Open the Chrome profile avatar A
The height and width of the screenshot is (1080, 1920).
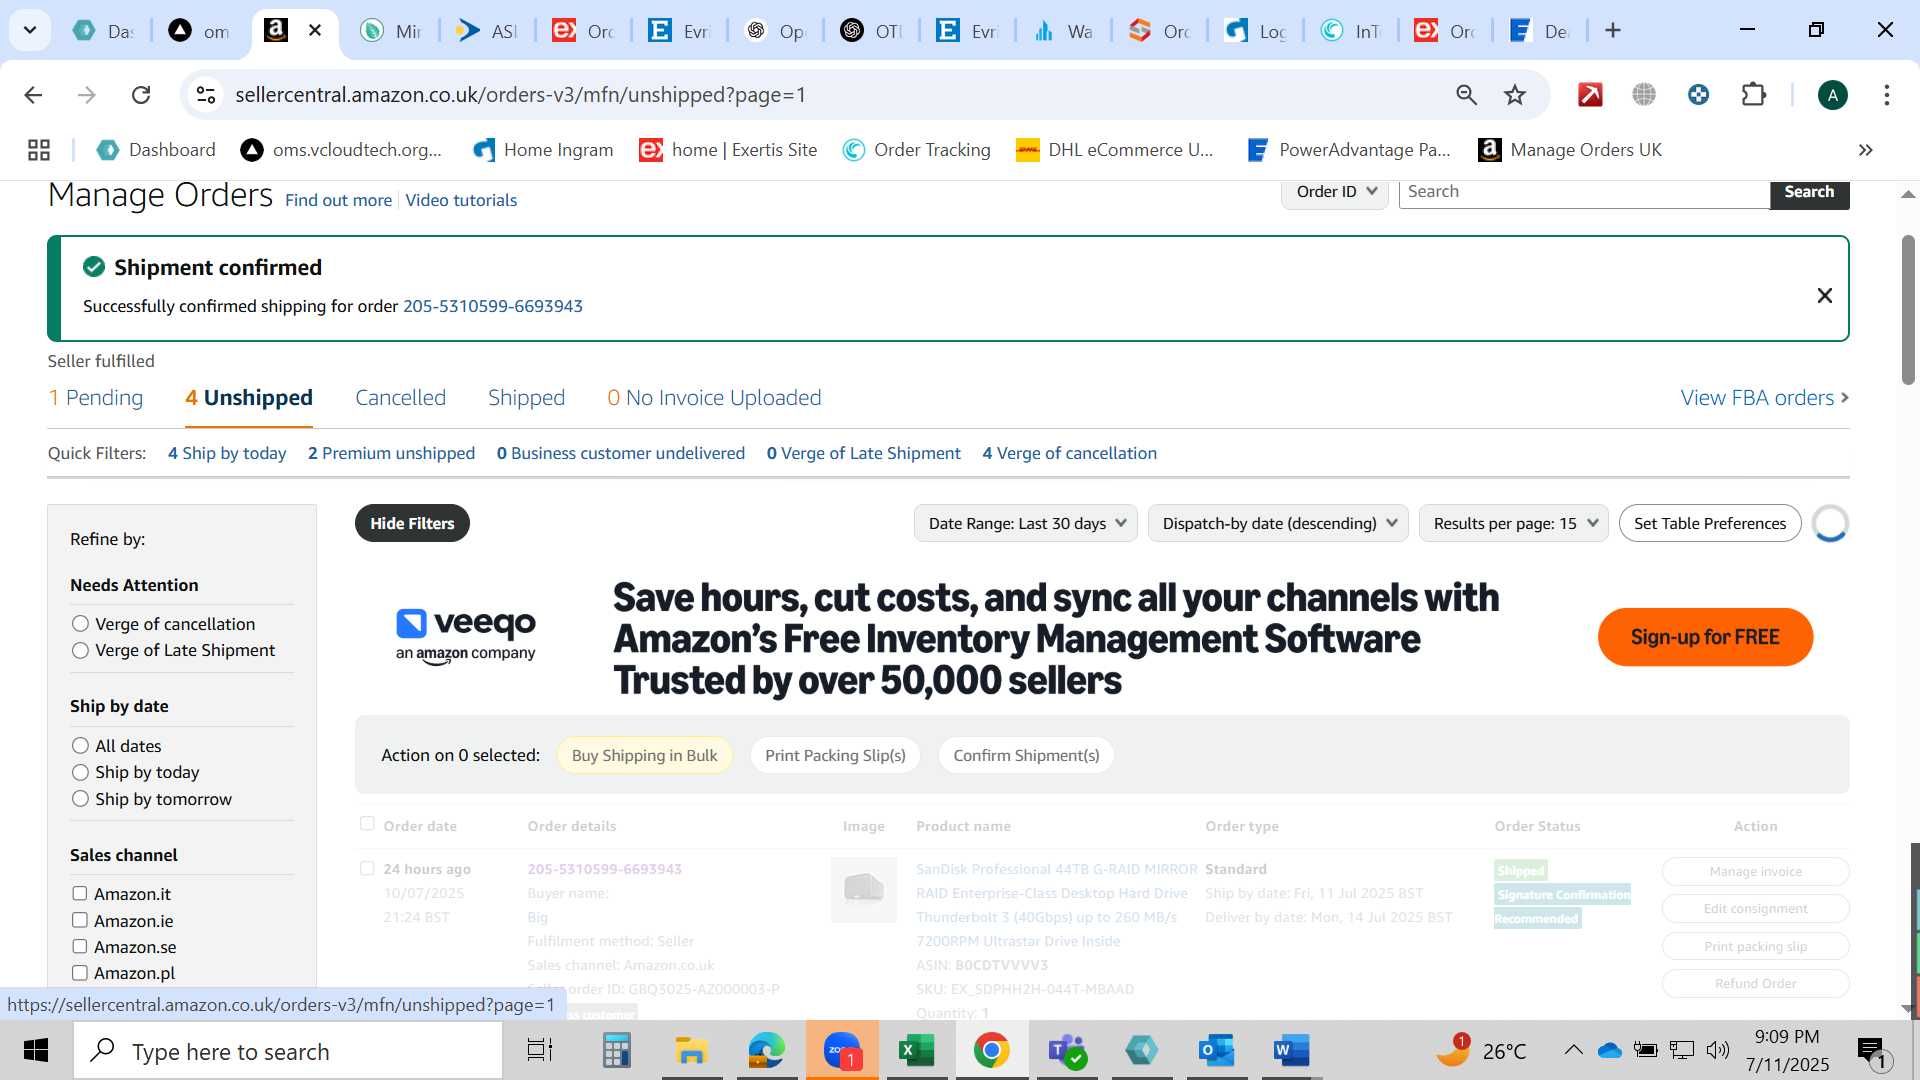tap(1832, 95)
